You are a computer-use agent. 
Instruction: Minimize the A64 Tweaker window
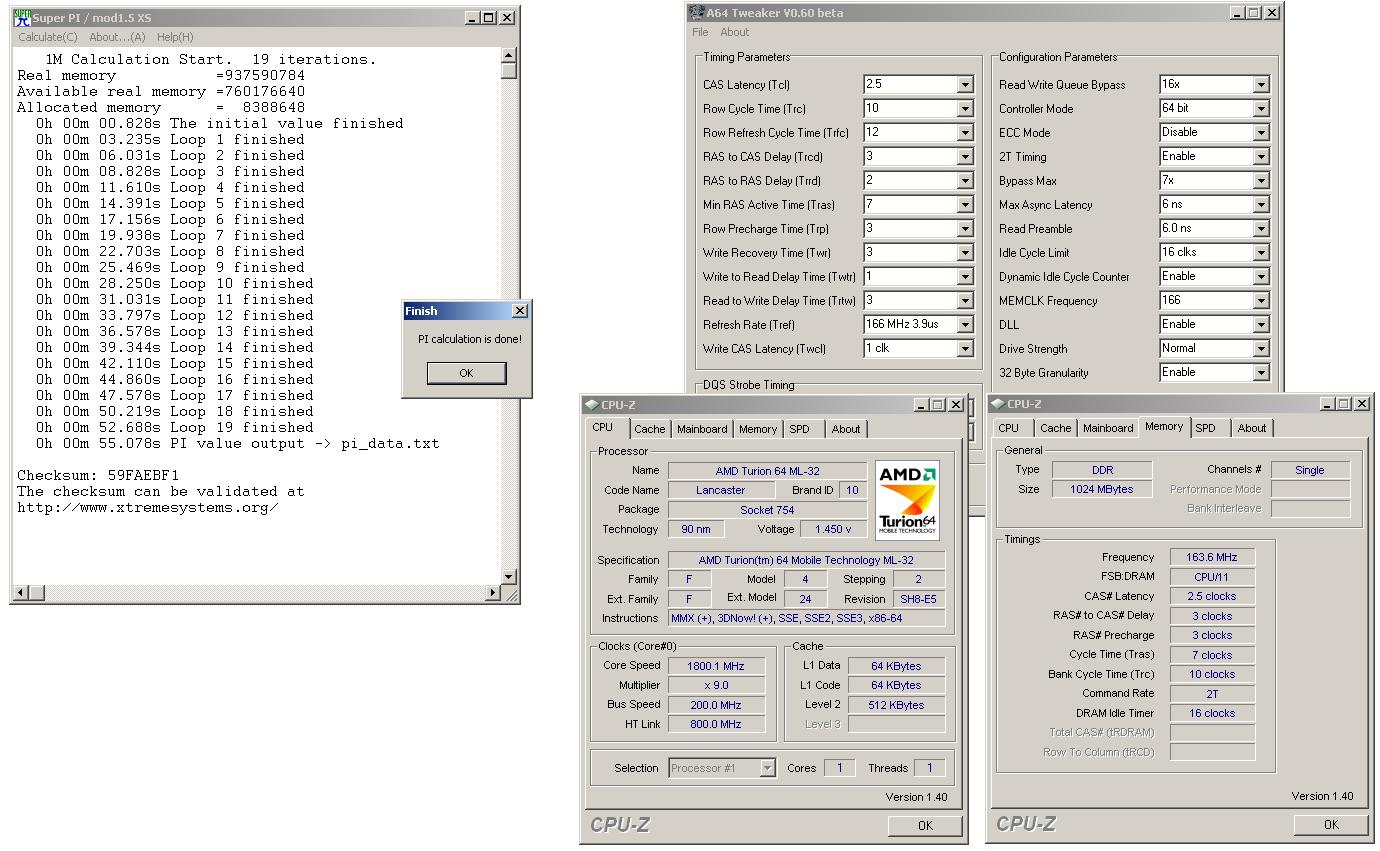point(1237,13)
